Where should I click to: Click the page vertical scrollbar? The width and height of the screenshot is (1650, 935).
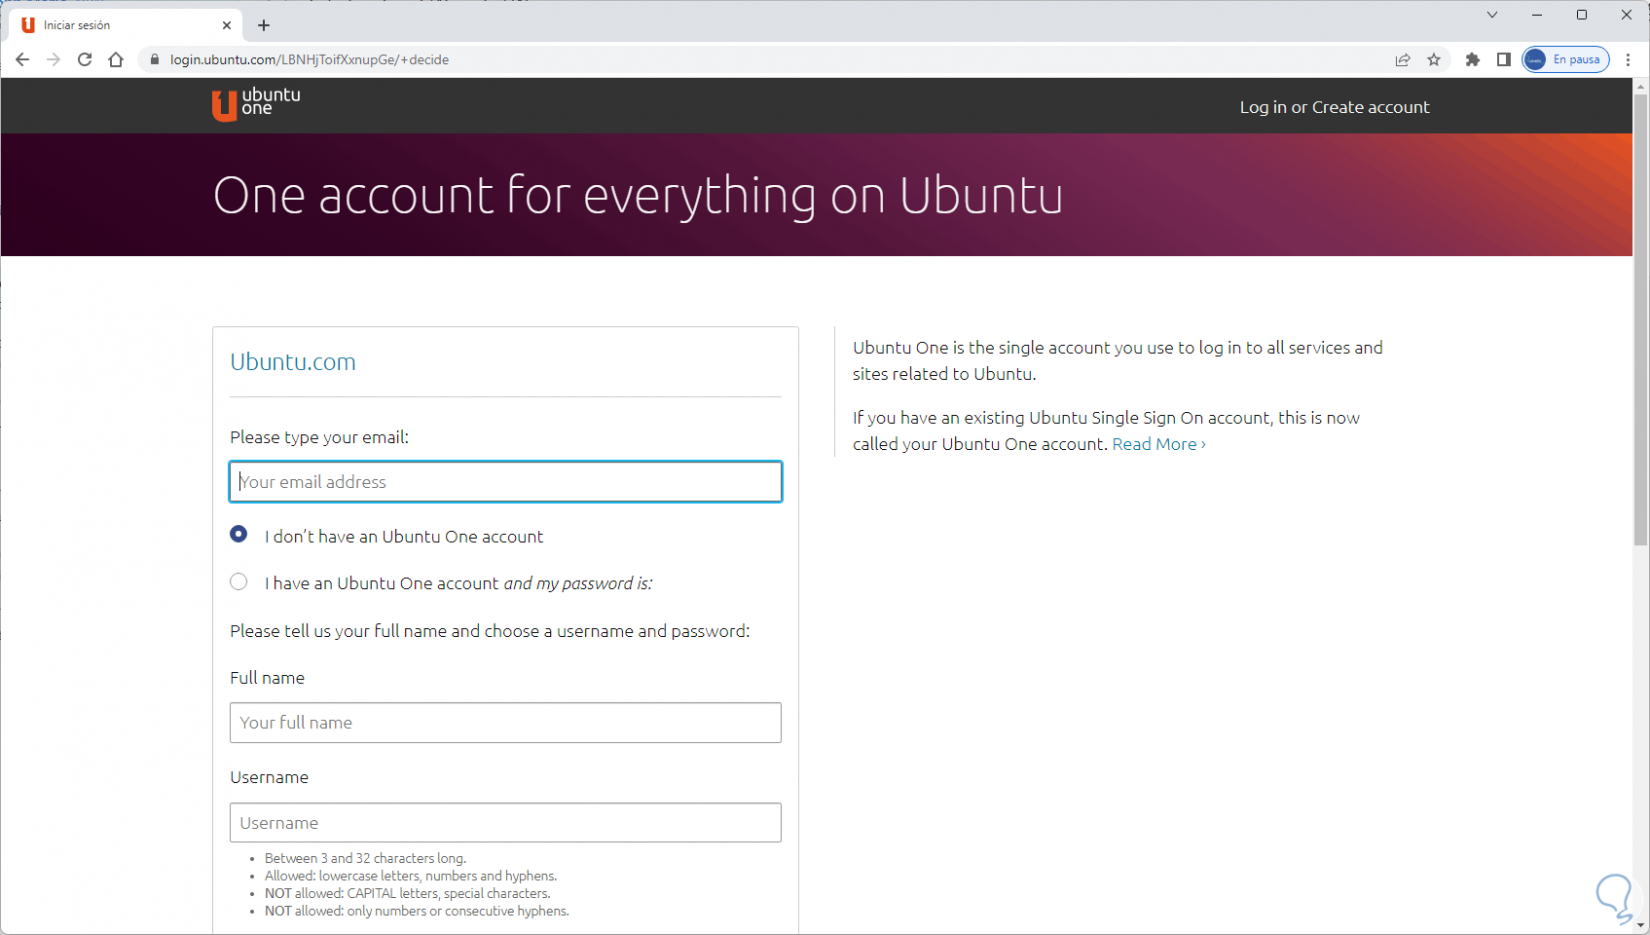[1640, 320]
